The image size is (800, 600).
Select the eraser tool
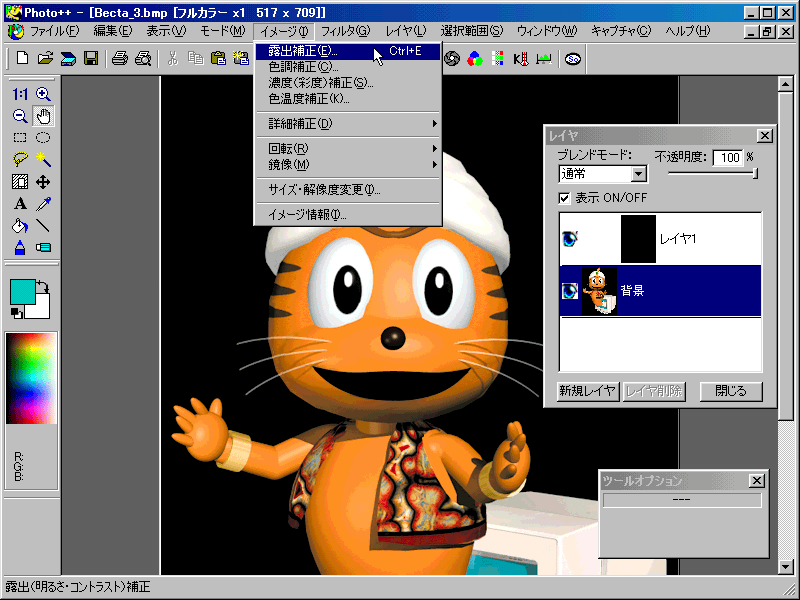(x=43, y=247)
